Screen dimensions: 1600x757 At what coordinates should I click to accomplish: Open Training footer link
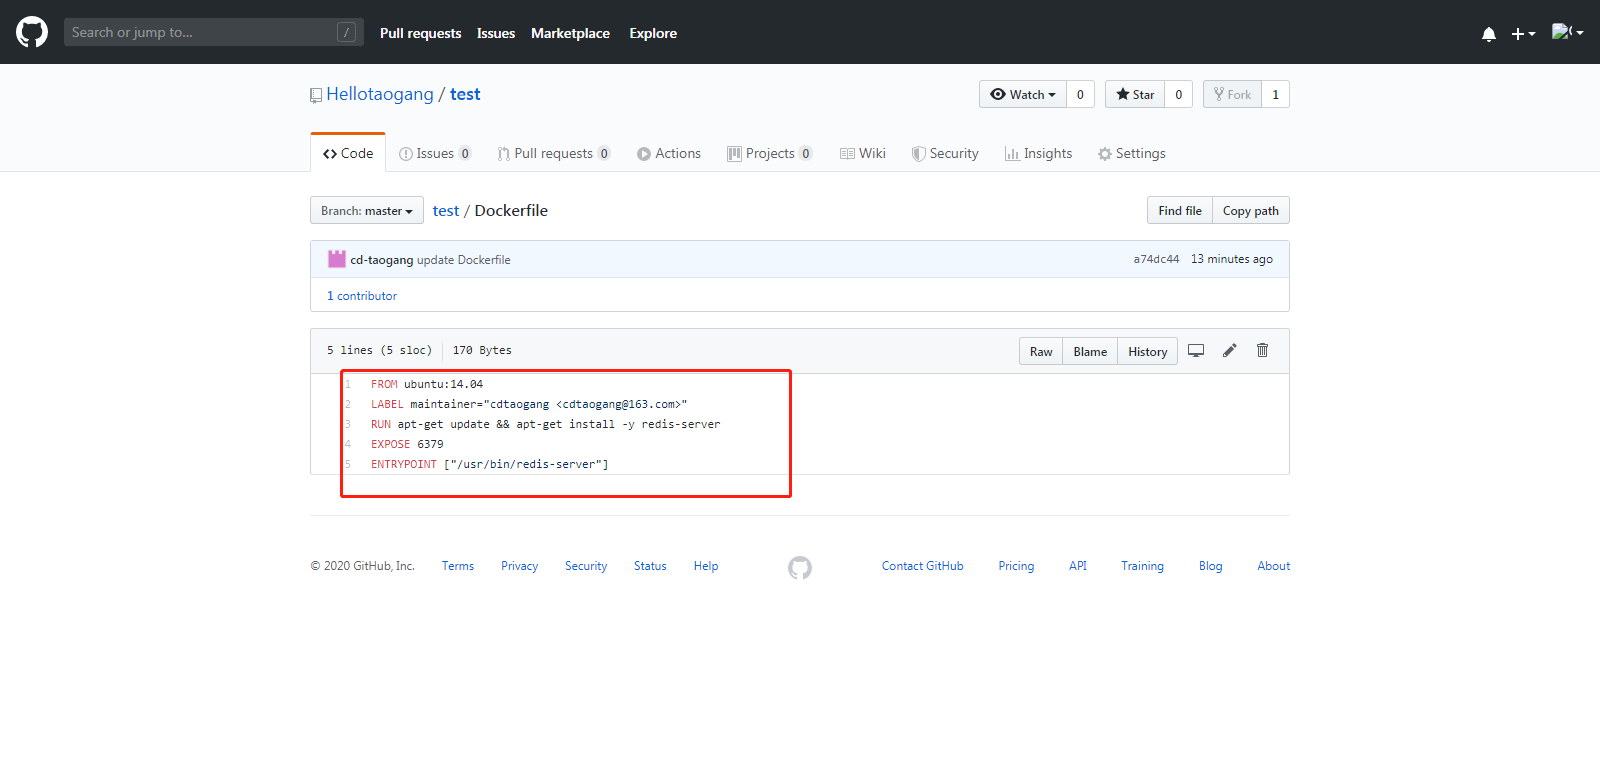(x=1142, y=566)
